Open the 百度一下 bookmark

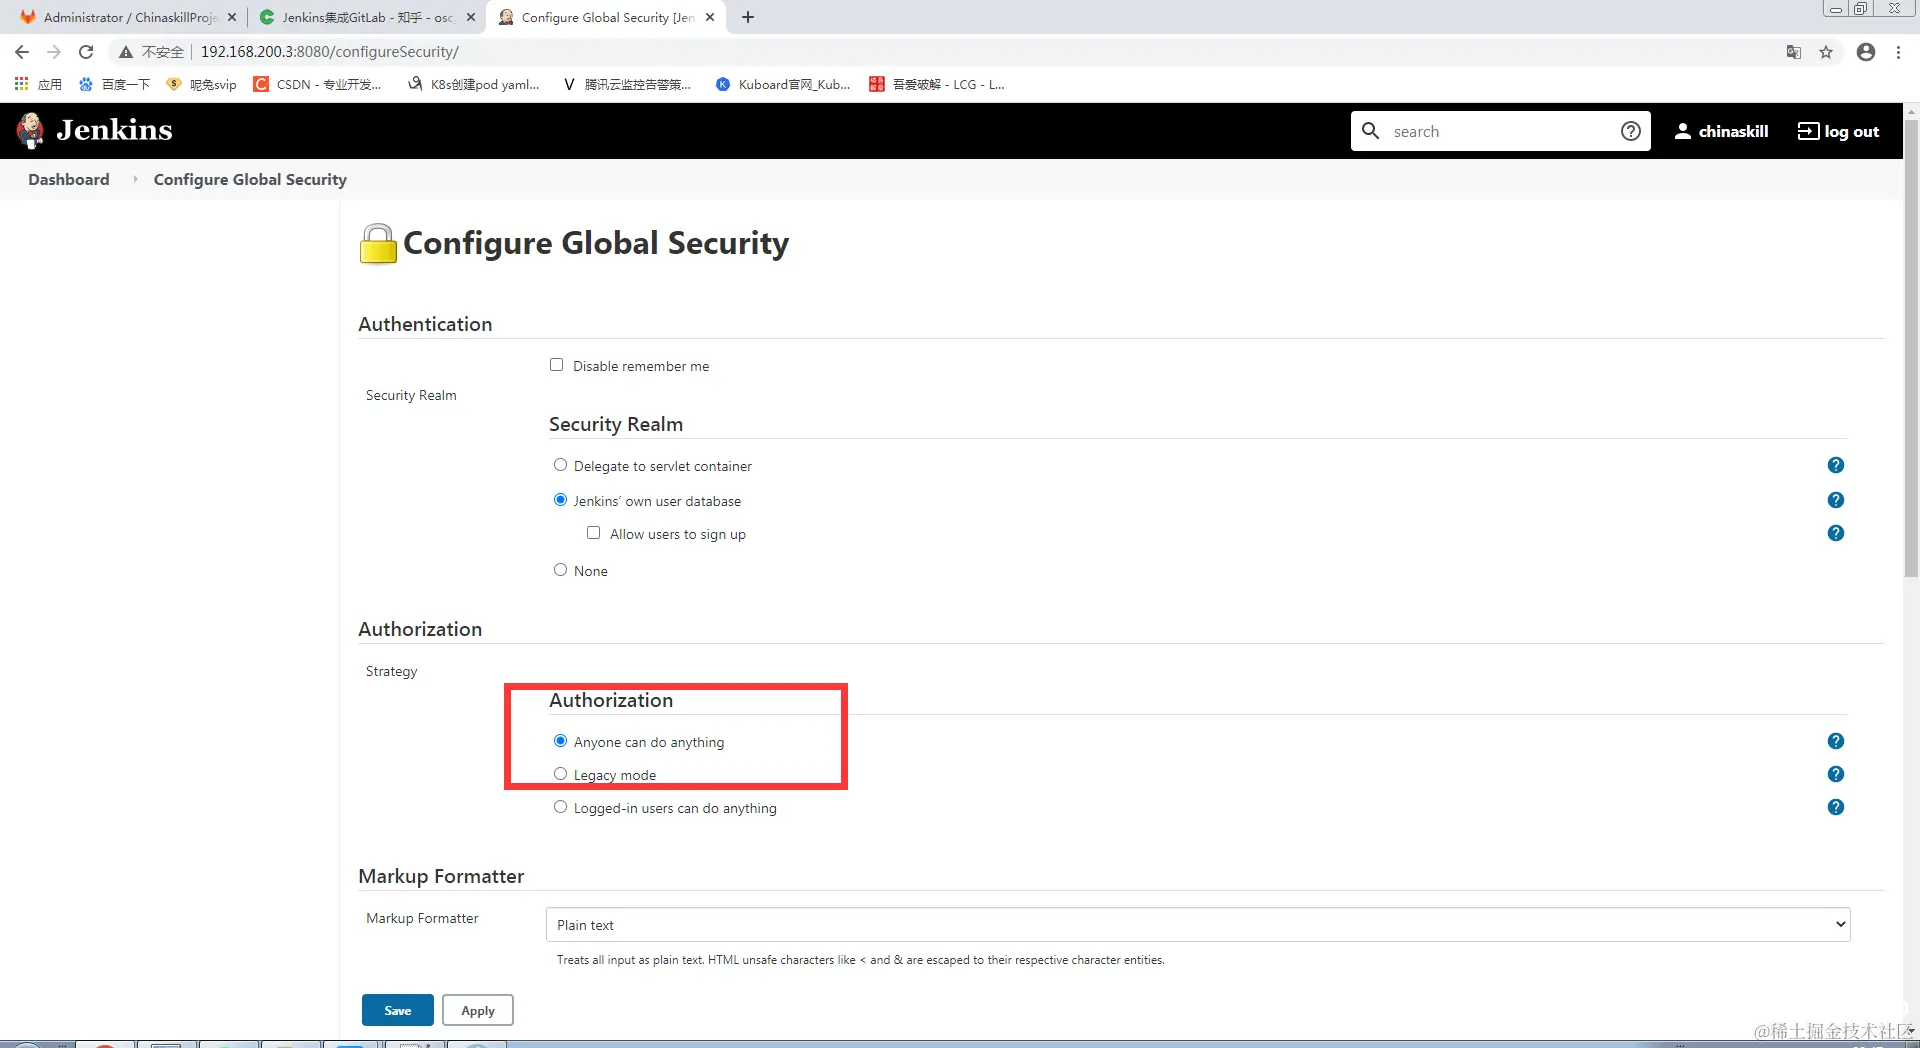pyautogui.click(x=114, y=84)
